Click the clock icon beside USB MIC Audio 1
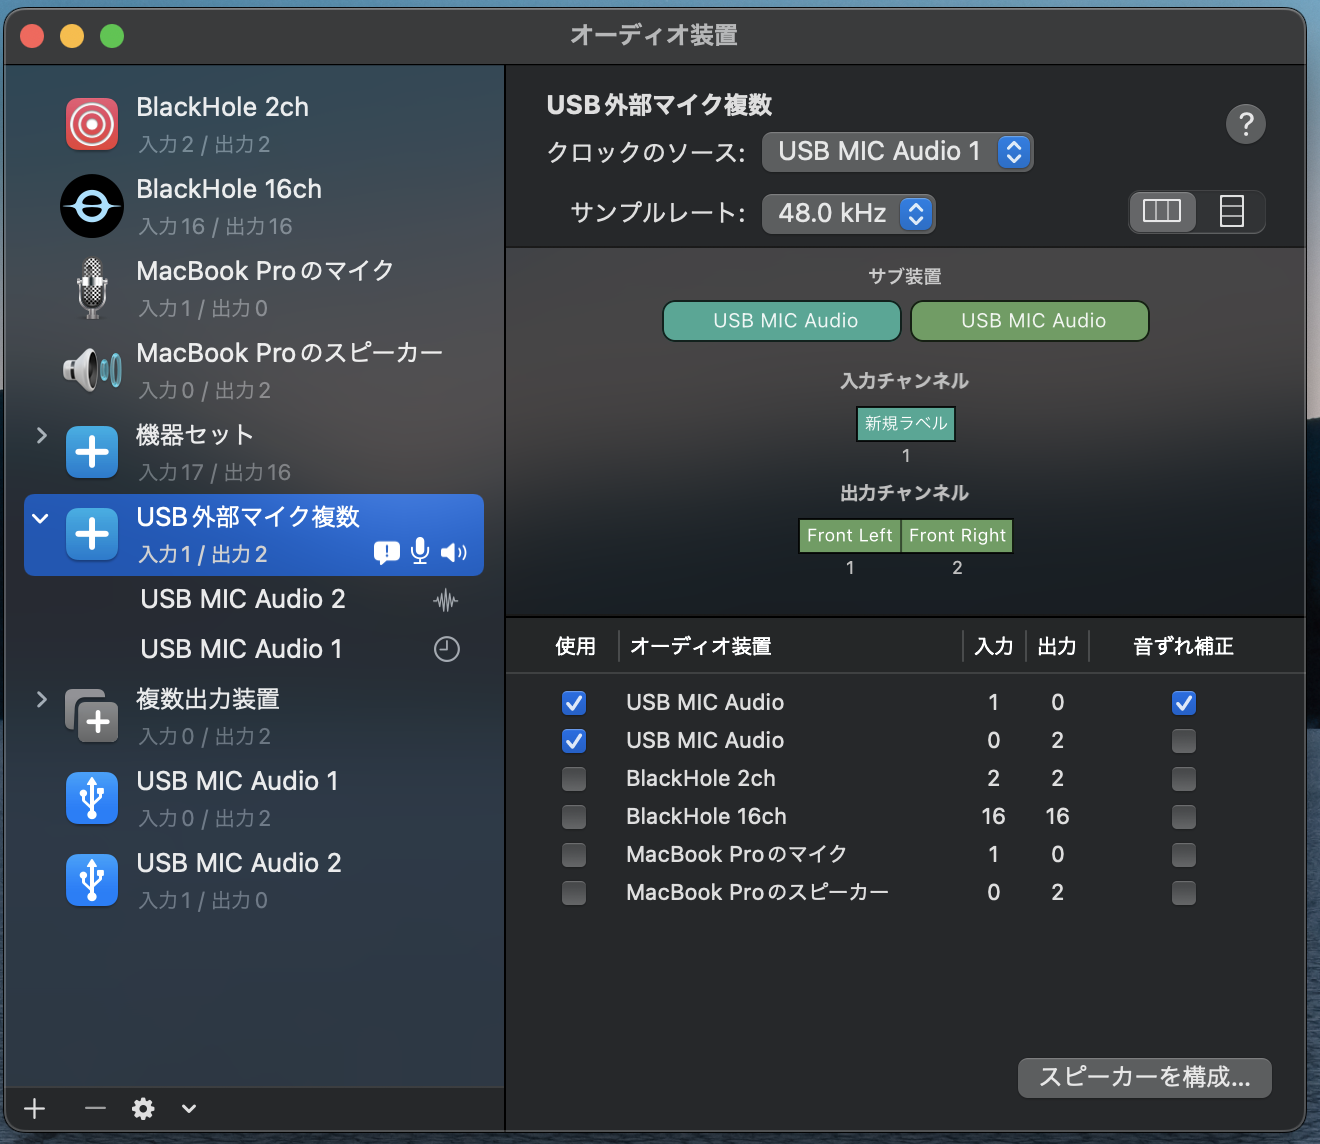This screenshot has height=1144, width=1320. 447,649
